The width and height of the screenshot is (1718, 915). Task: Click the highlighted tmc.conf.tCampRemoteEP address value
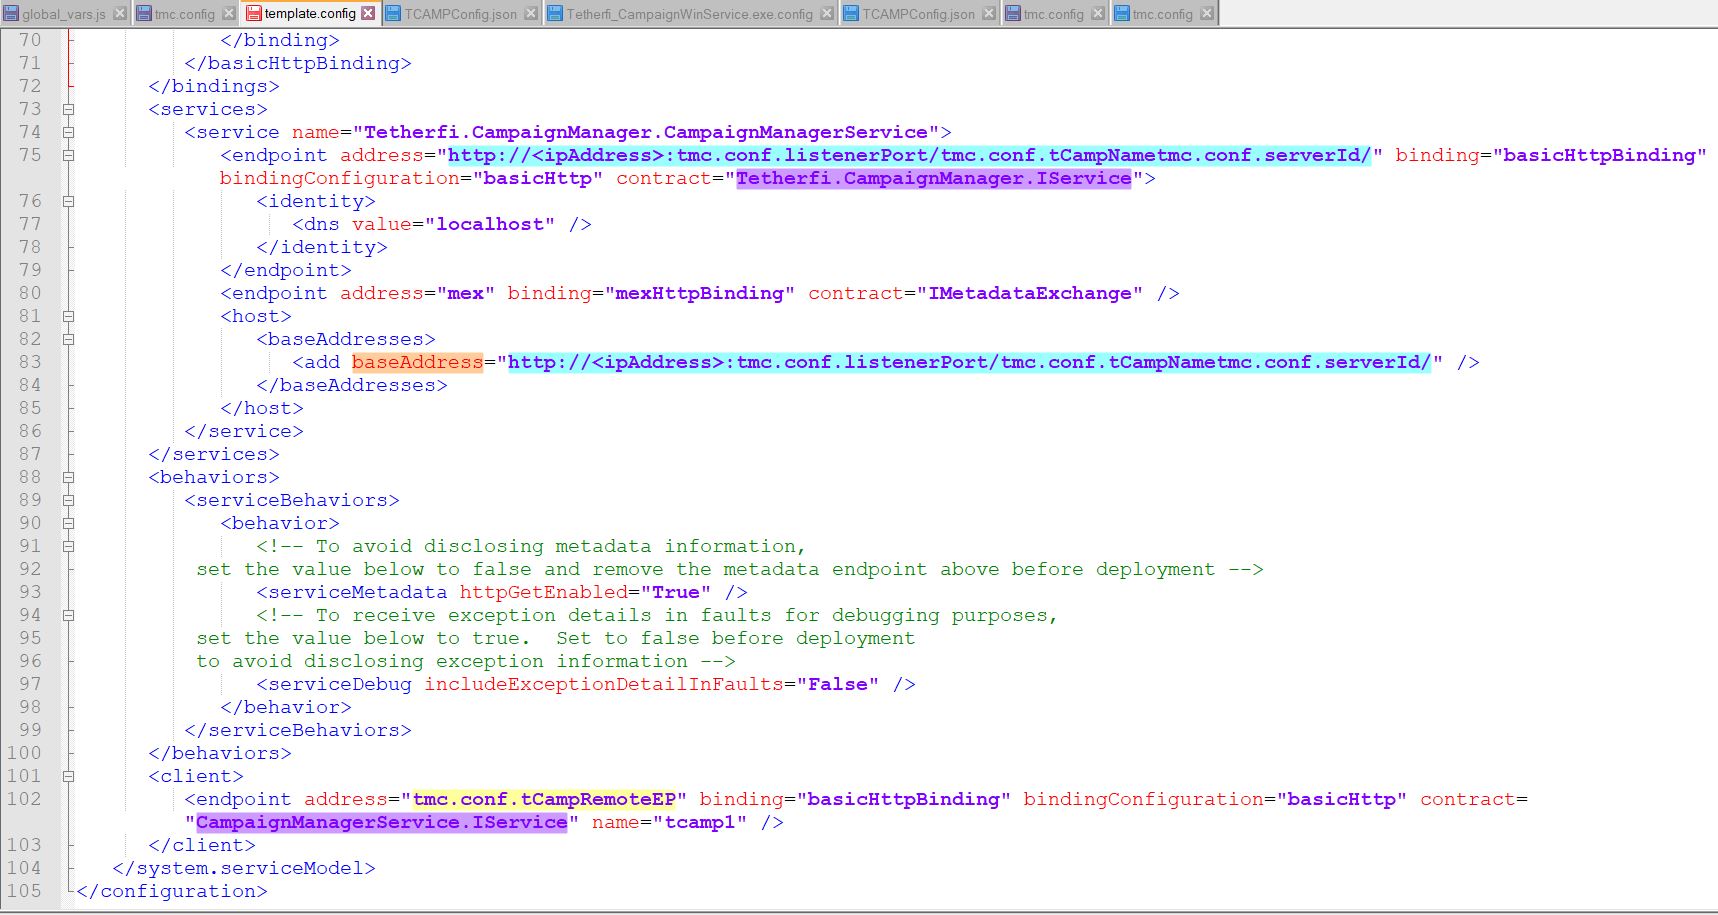click(x=545, y=799)
